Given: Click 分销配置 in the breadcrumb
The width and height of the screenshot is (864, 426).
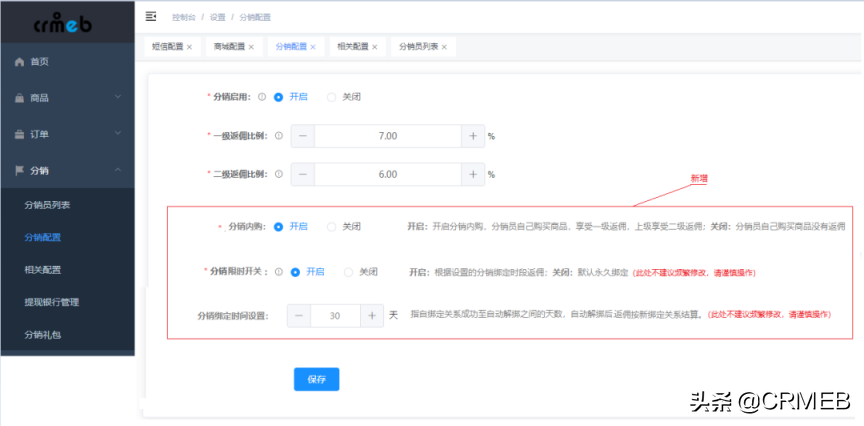Looking at the screenshot, I should 255,17.
